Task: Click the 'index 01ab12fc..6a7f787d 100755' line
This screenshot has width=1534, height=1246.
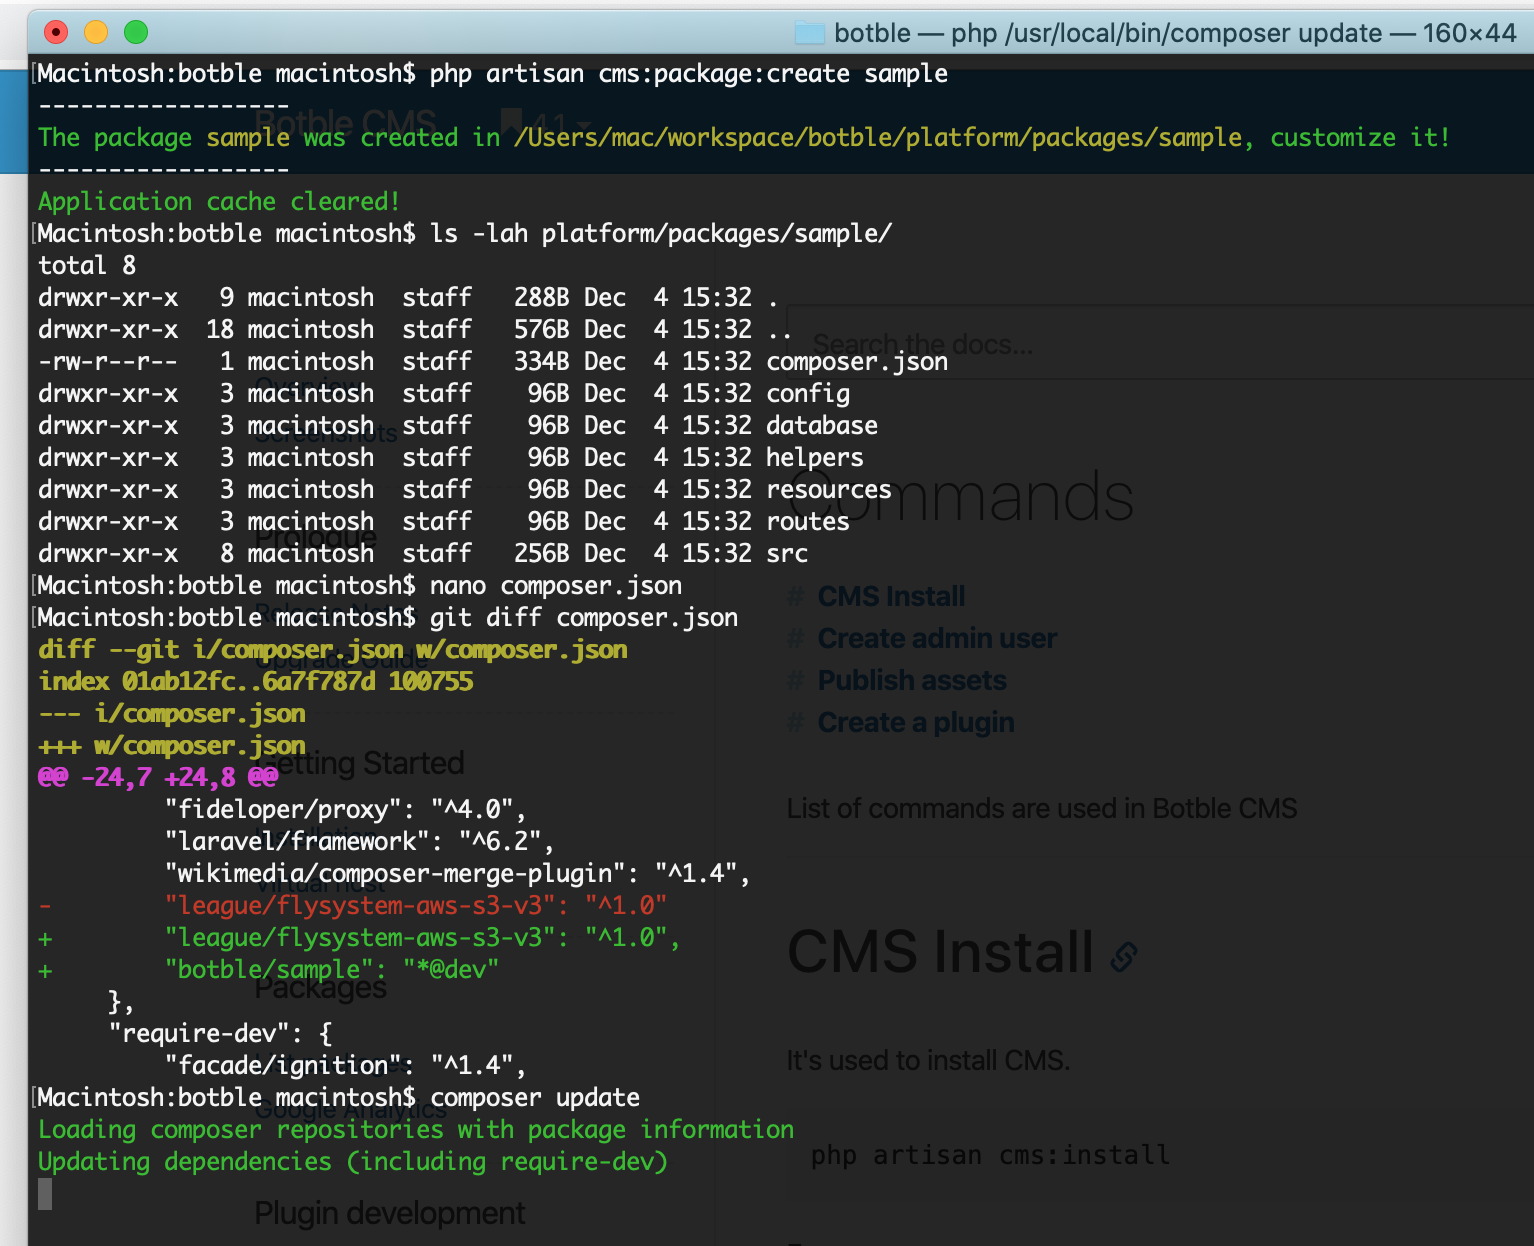Action: click(256, 682)
